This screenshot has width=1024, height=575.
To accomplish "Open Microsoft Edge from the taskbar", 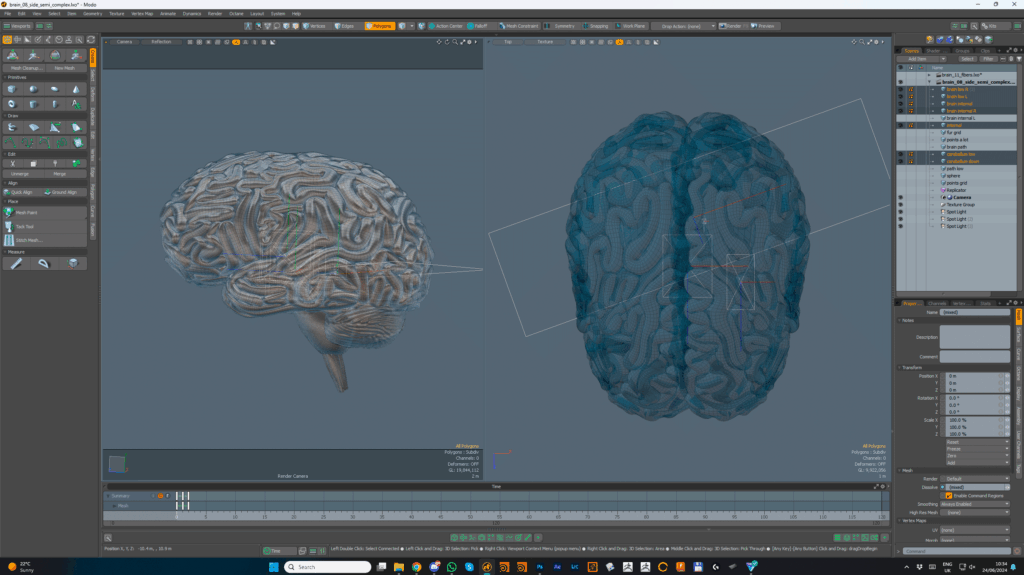I will 416,567.
